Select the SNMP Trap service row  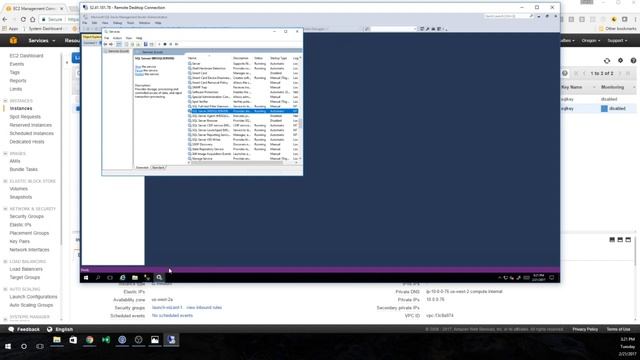pos(243,87)
